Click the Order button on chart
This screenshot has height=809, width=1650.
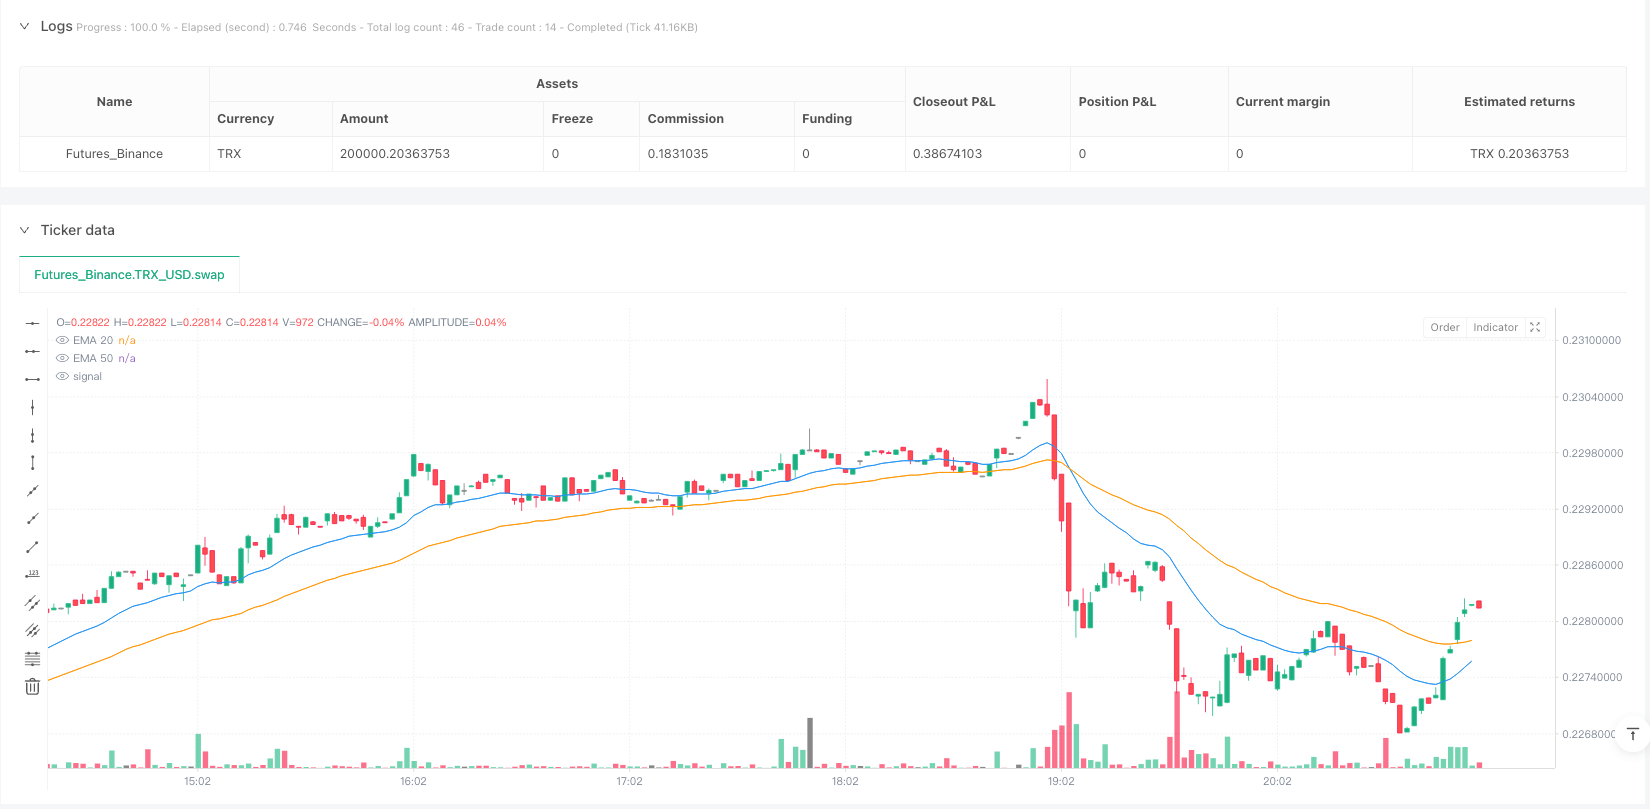tap(1444, 327)
